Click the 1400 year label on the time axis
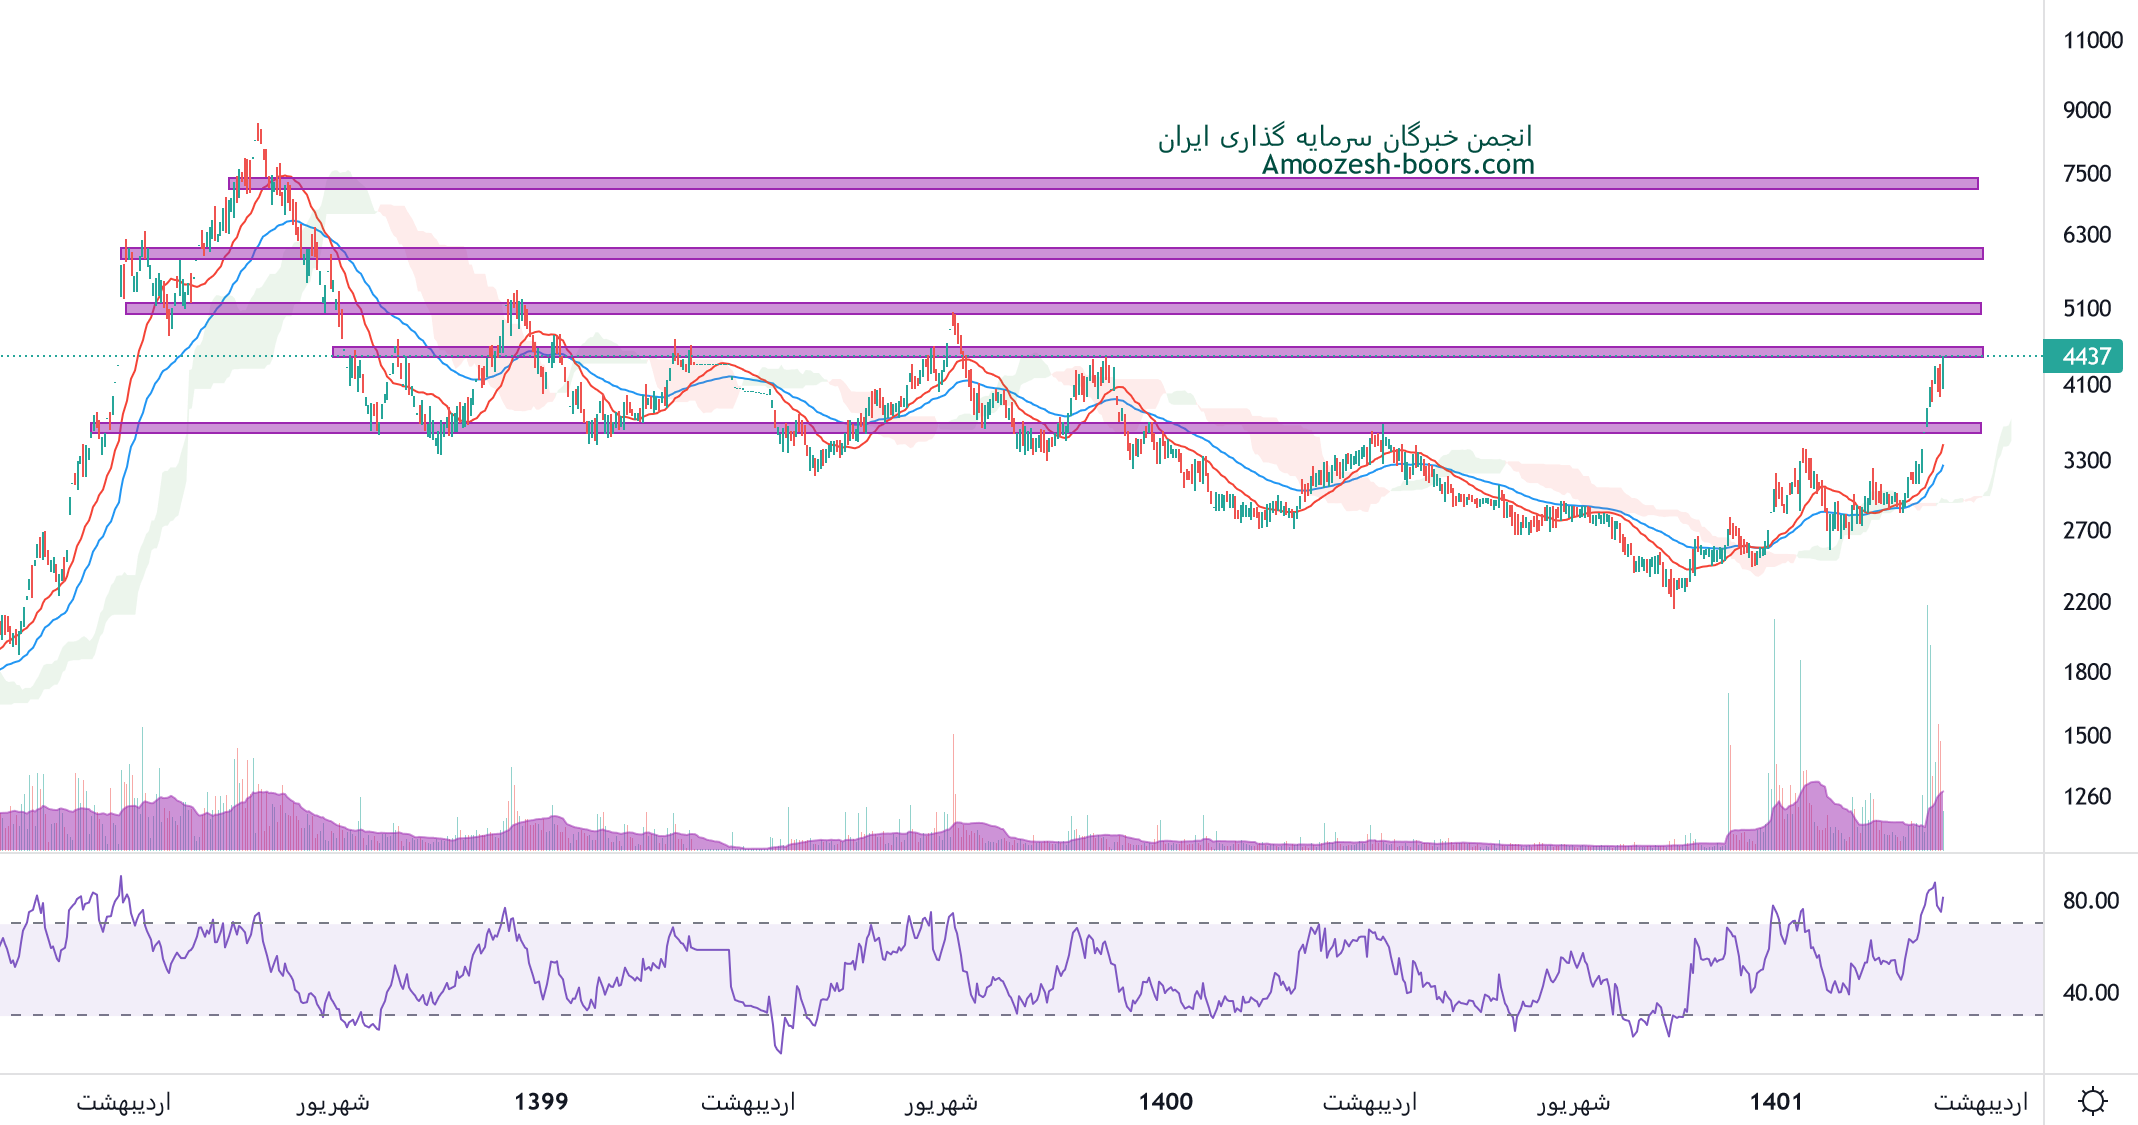The width and height of the screenshot is (2138, 1125). pos(1165,1102)
